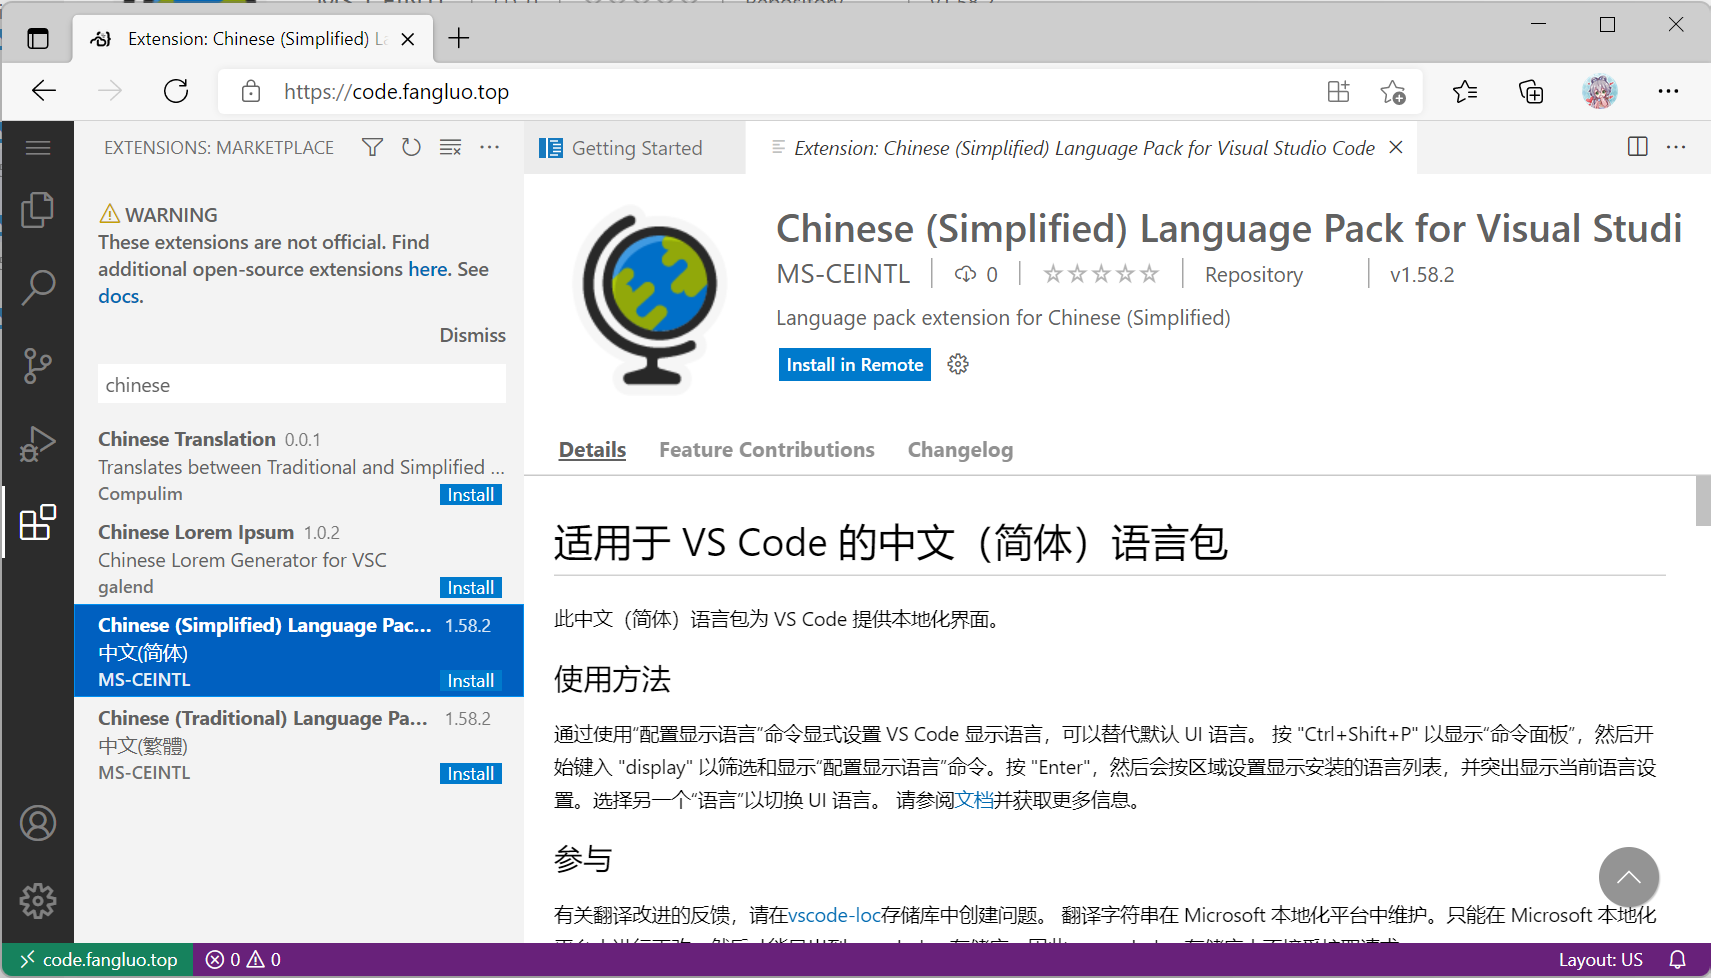Open the browser profile avatar

click(x=1600, y=91)
